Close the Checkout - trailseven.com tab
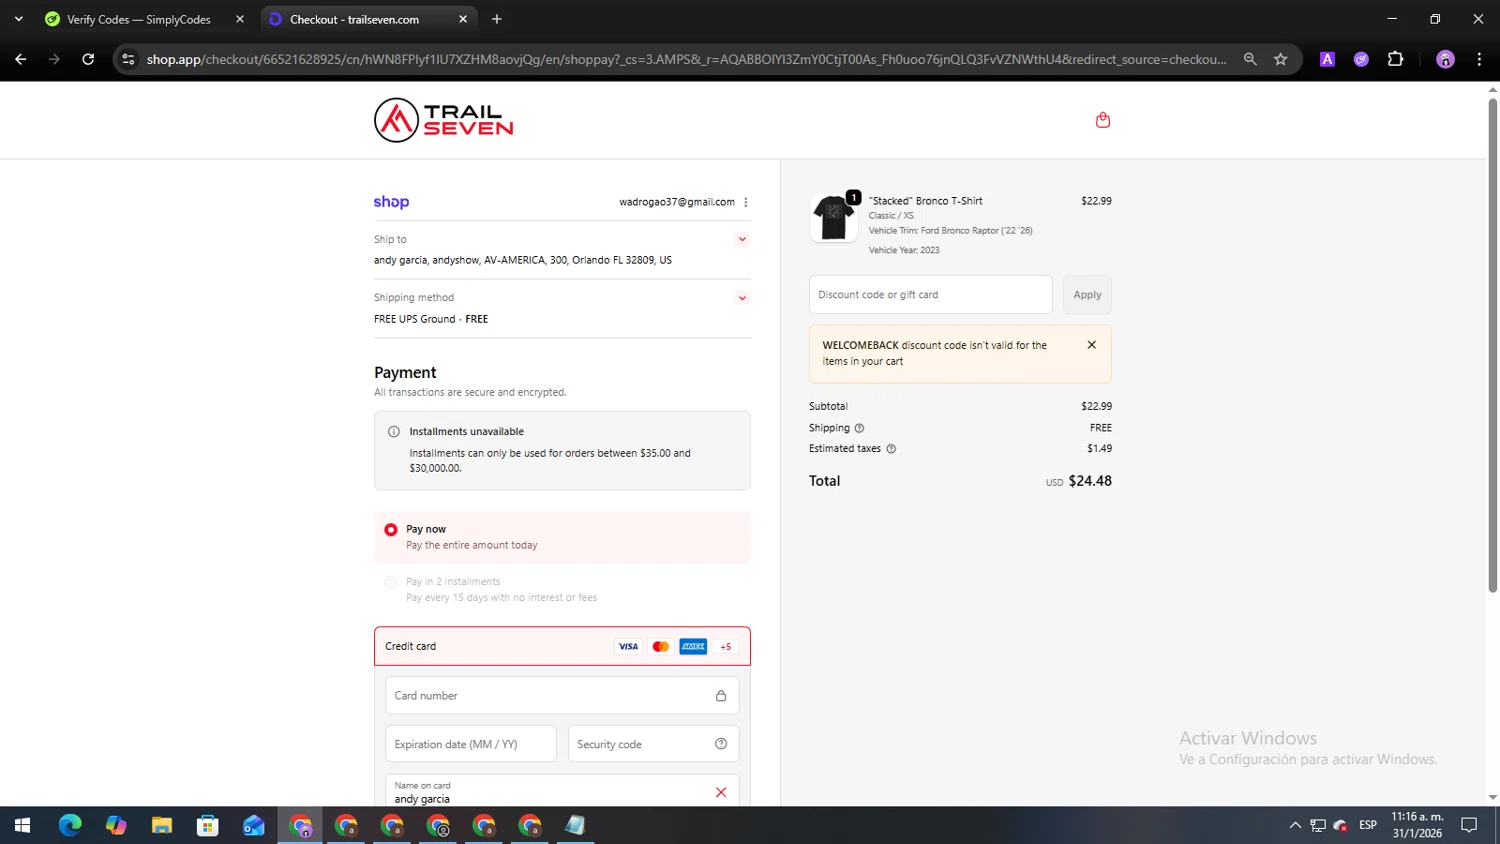 pos(463,19)
